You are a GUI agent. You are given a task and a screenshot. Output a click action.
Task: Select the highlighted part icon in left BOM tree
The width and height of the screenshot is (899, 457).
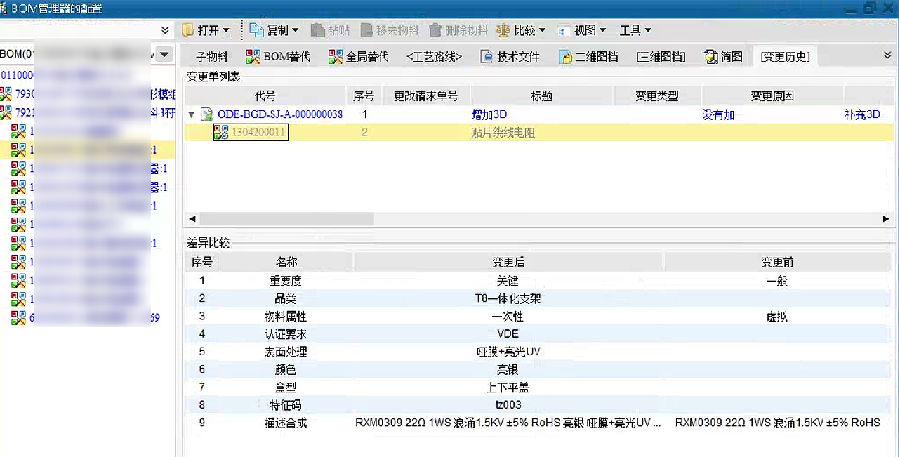pos(18,150)
